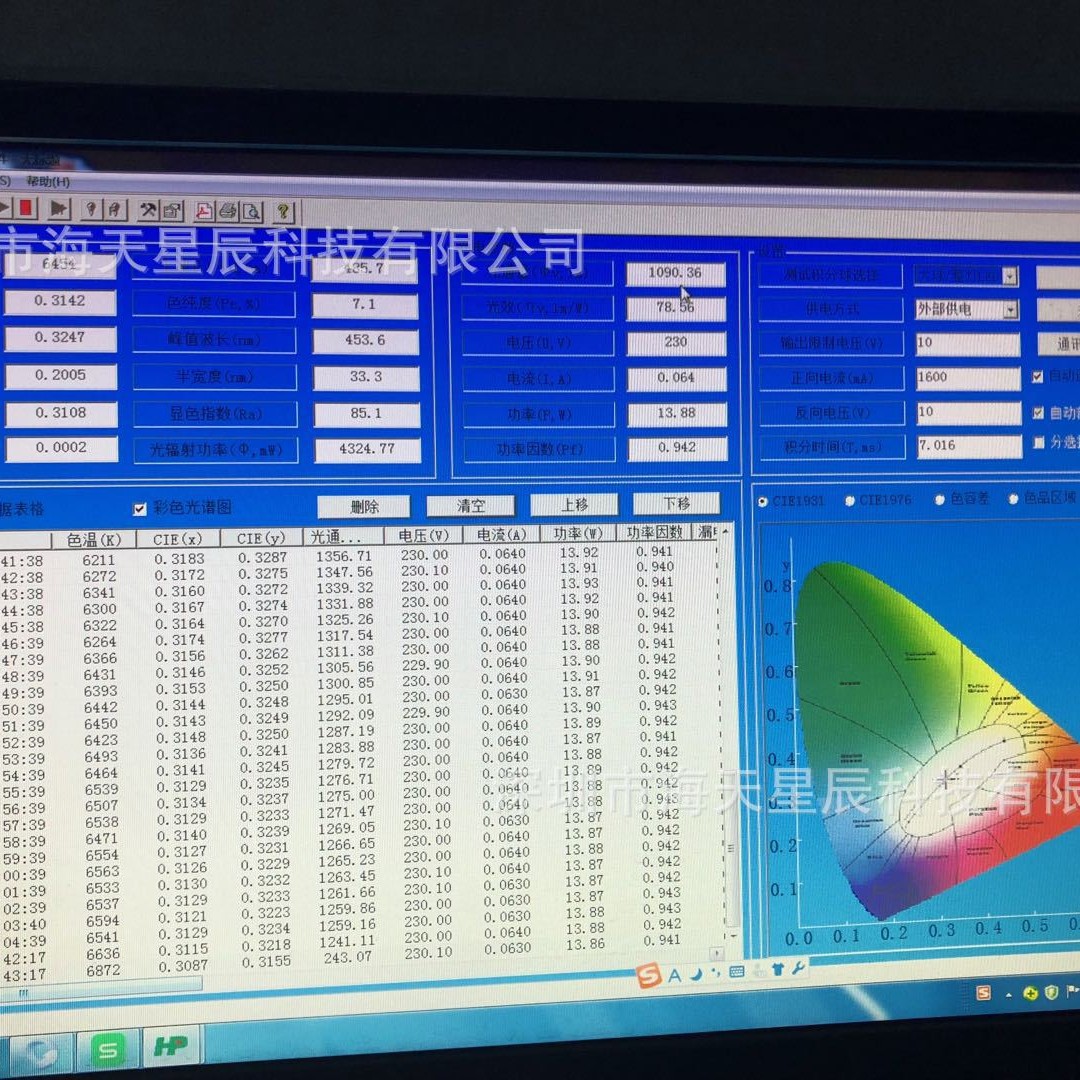The width and height of the screenshot is (1080, 1080).
Task: Click the properties settings box icon
Action: 172,211
